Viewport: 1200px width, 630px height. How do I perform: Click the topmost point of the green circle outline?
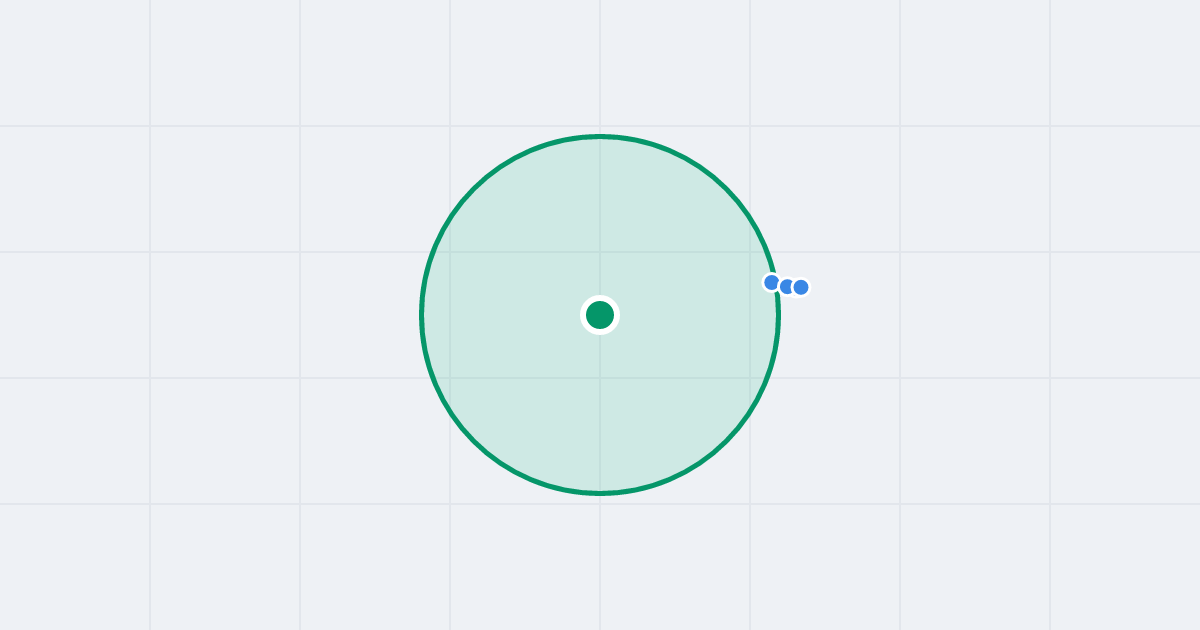coord(600,136)
